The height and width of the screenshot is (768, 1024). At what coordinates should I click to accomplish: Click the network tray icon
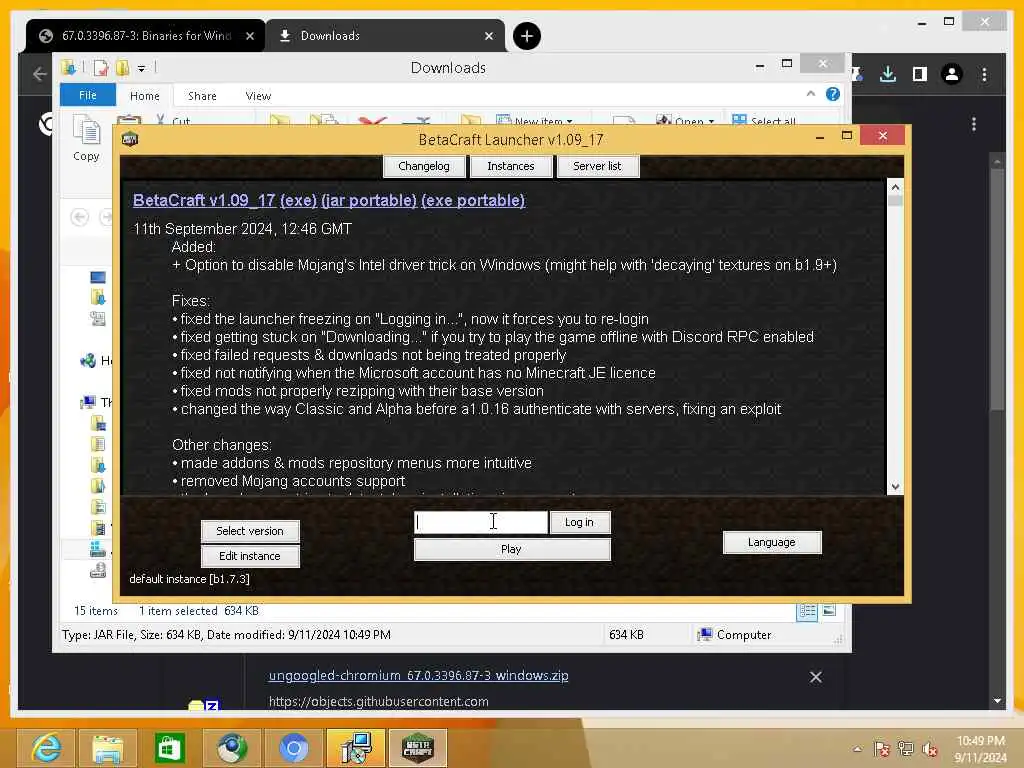click(905, 749)
